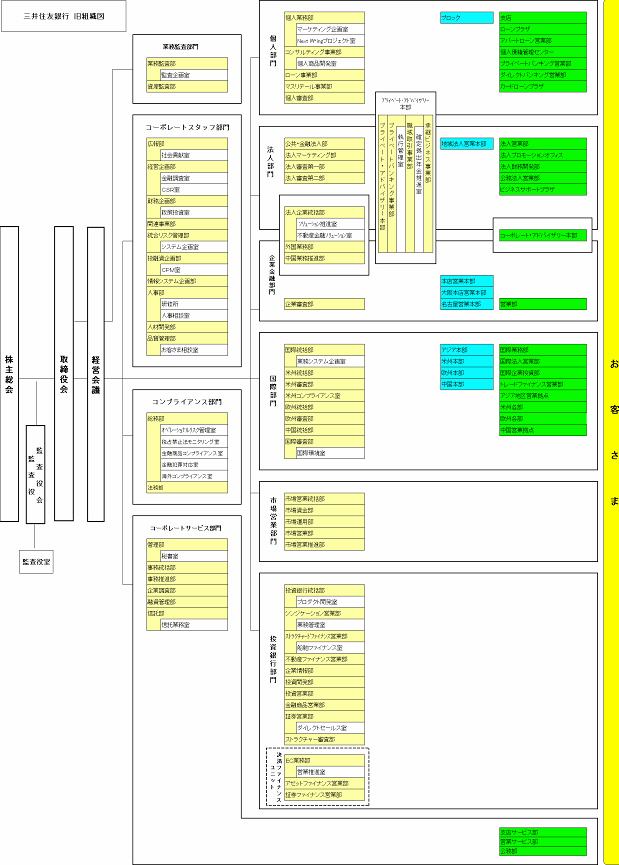
Task: Select the 証券ファイナンス営業部 cell
Action: click(x=324, y=795)
